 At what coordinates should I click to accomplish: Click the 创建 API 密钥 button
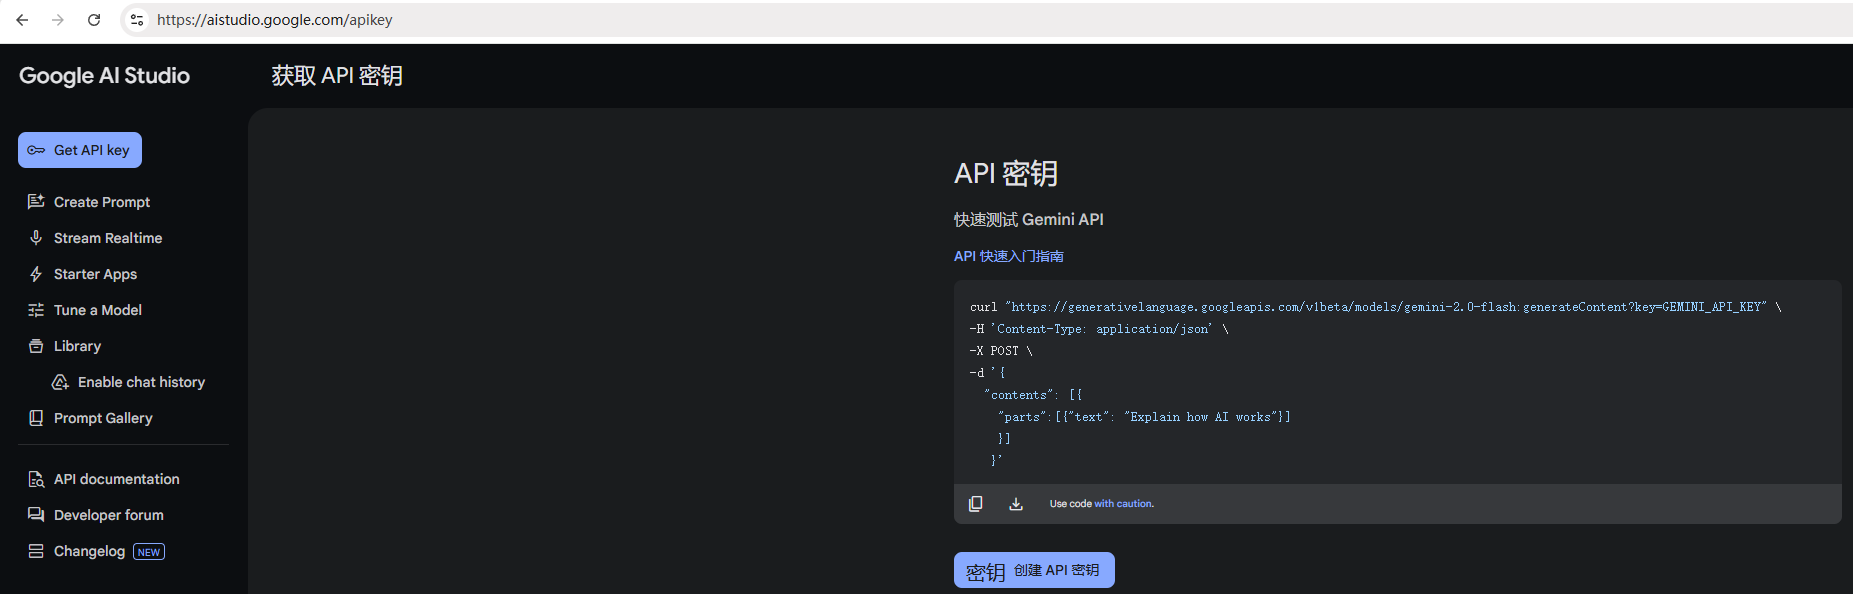(1034, 570)
